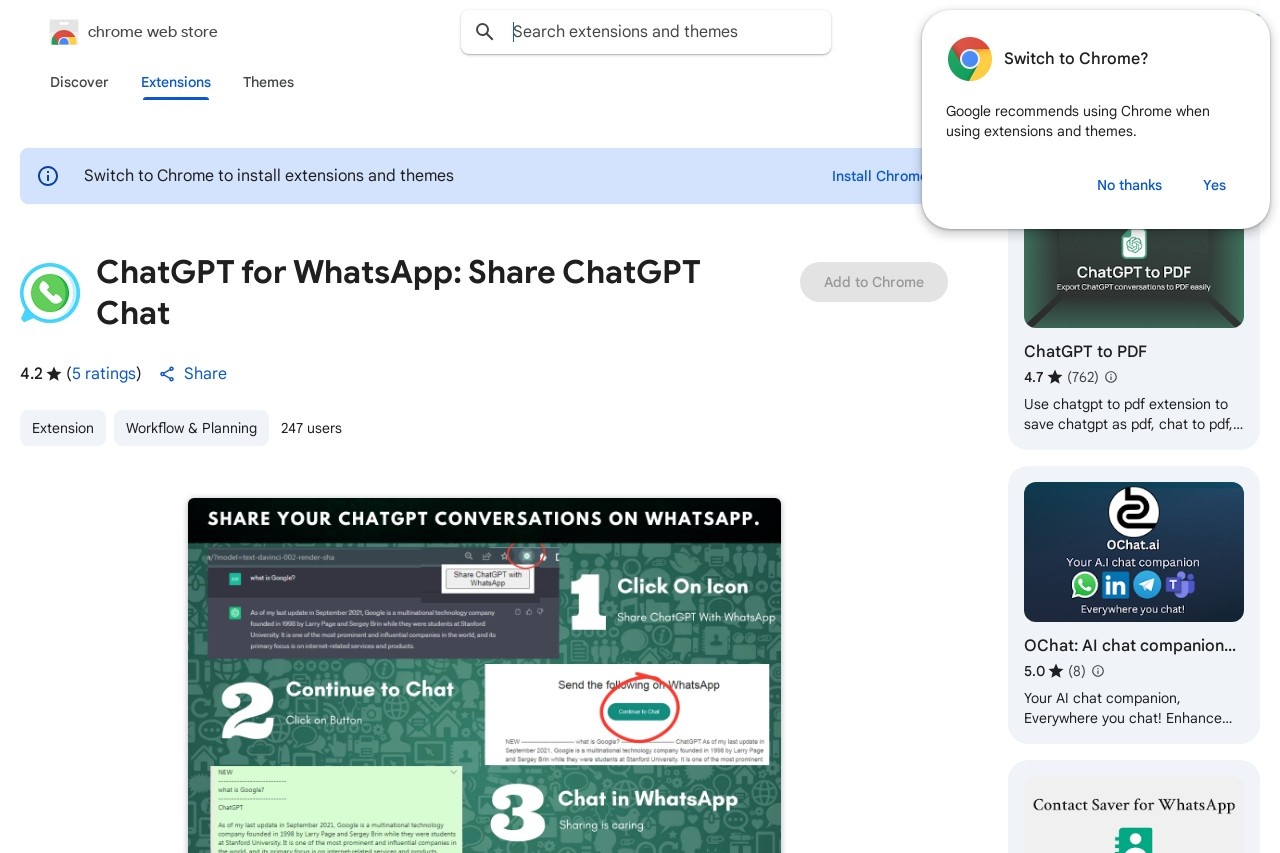Image resolution: width=1280 pixels, height=853 pixels.
Task: Click the Extension category chip
Action: click(x=63, y=428)
